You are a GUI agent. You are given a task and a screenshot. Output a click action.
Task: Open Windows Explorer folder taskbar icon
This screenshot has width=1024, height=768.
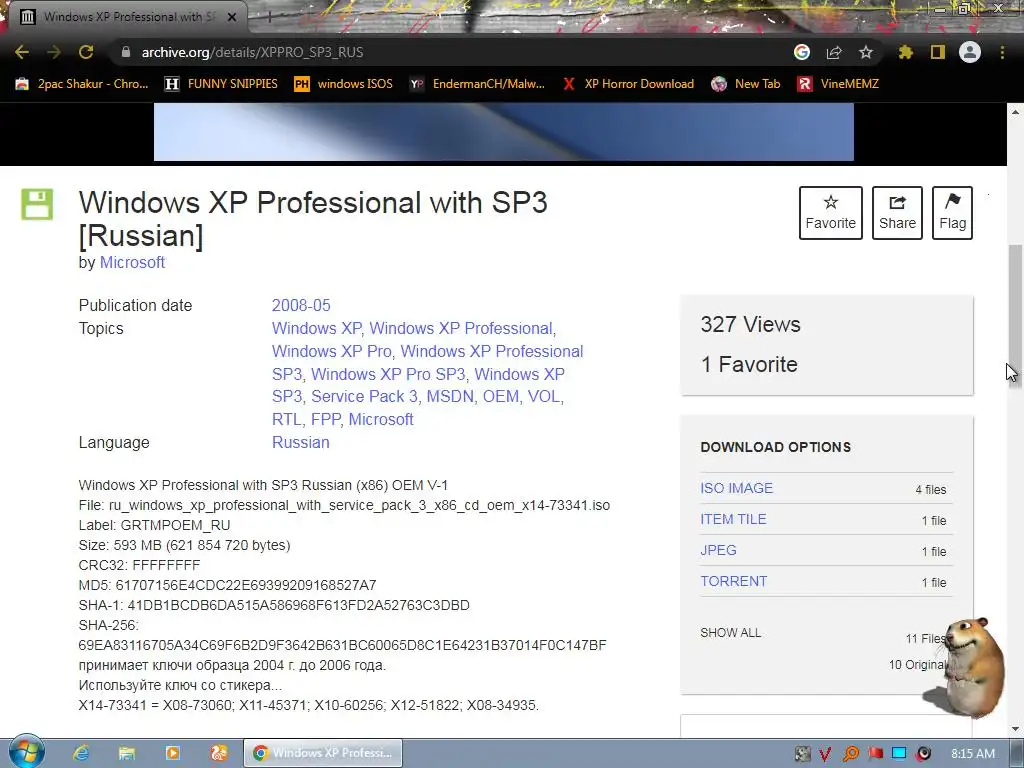click(x=127, y=753)
